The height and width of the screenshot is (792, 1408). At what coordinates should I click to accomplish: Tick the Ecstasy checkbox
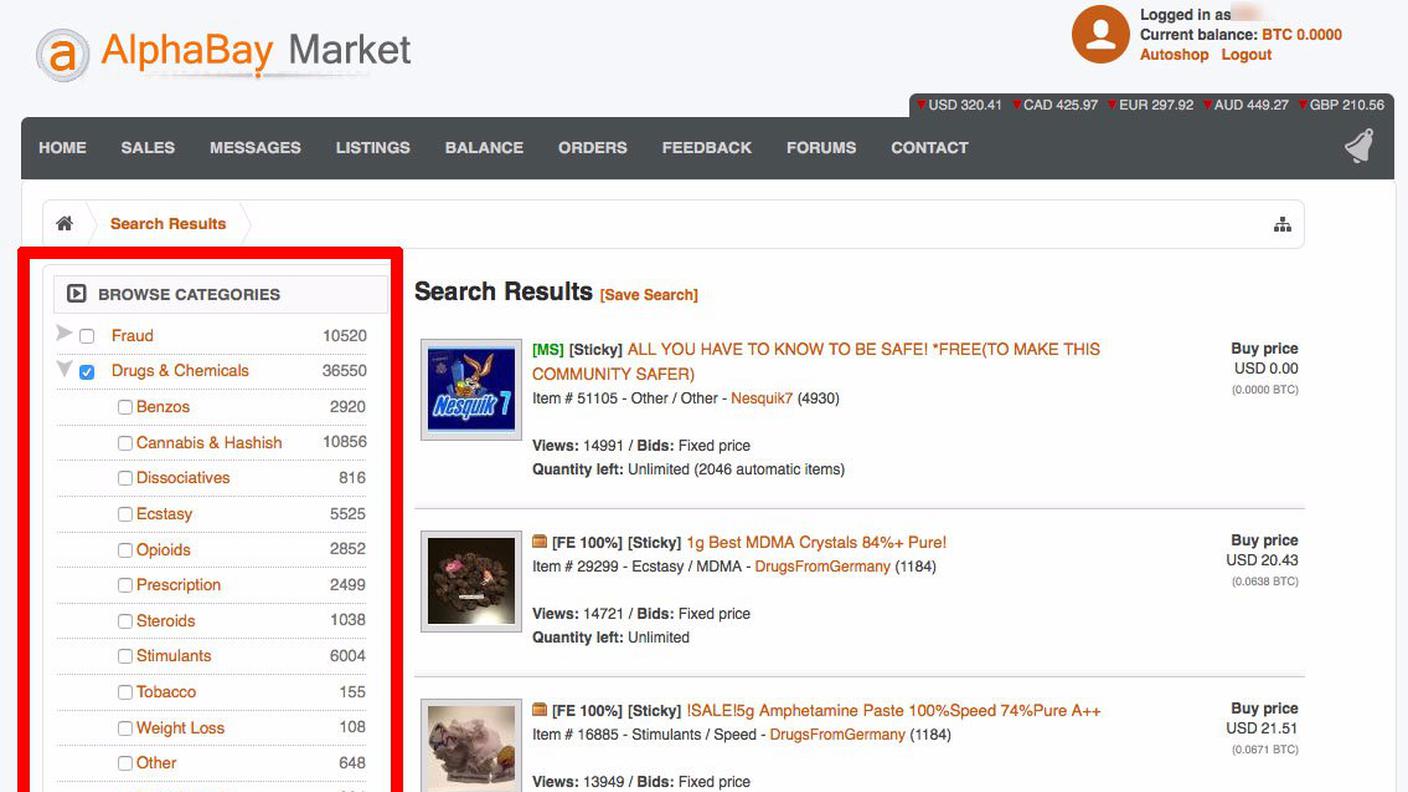point(125,514)
